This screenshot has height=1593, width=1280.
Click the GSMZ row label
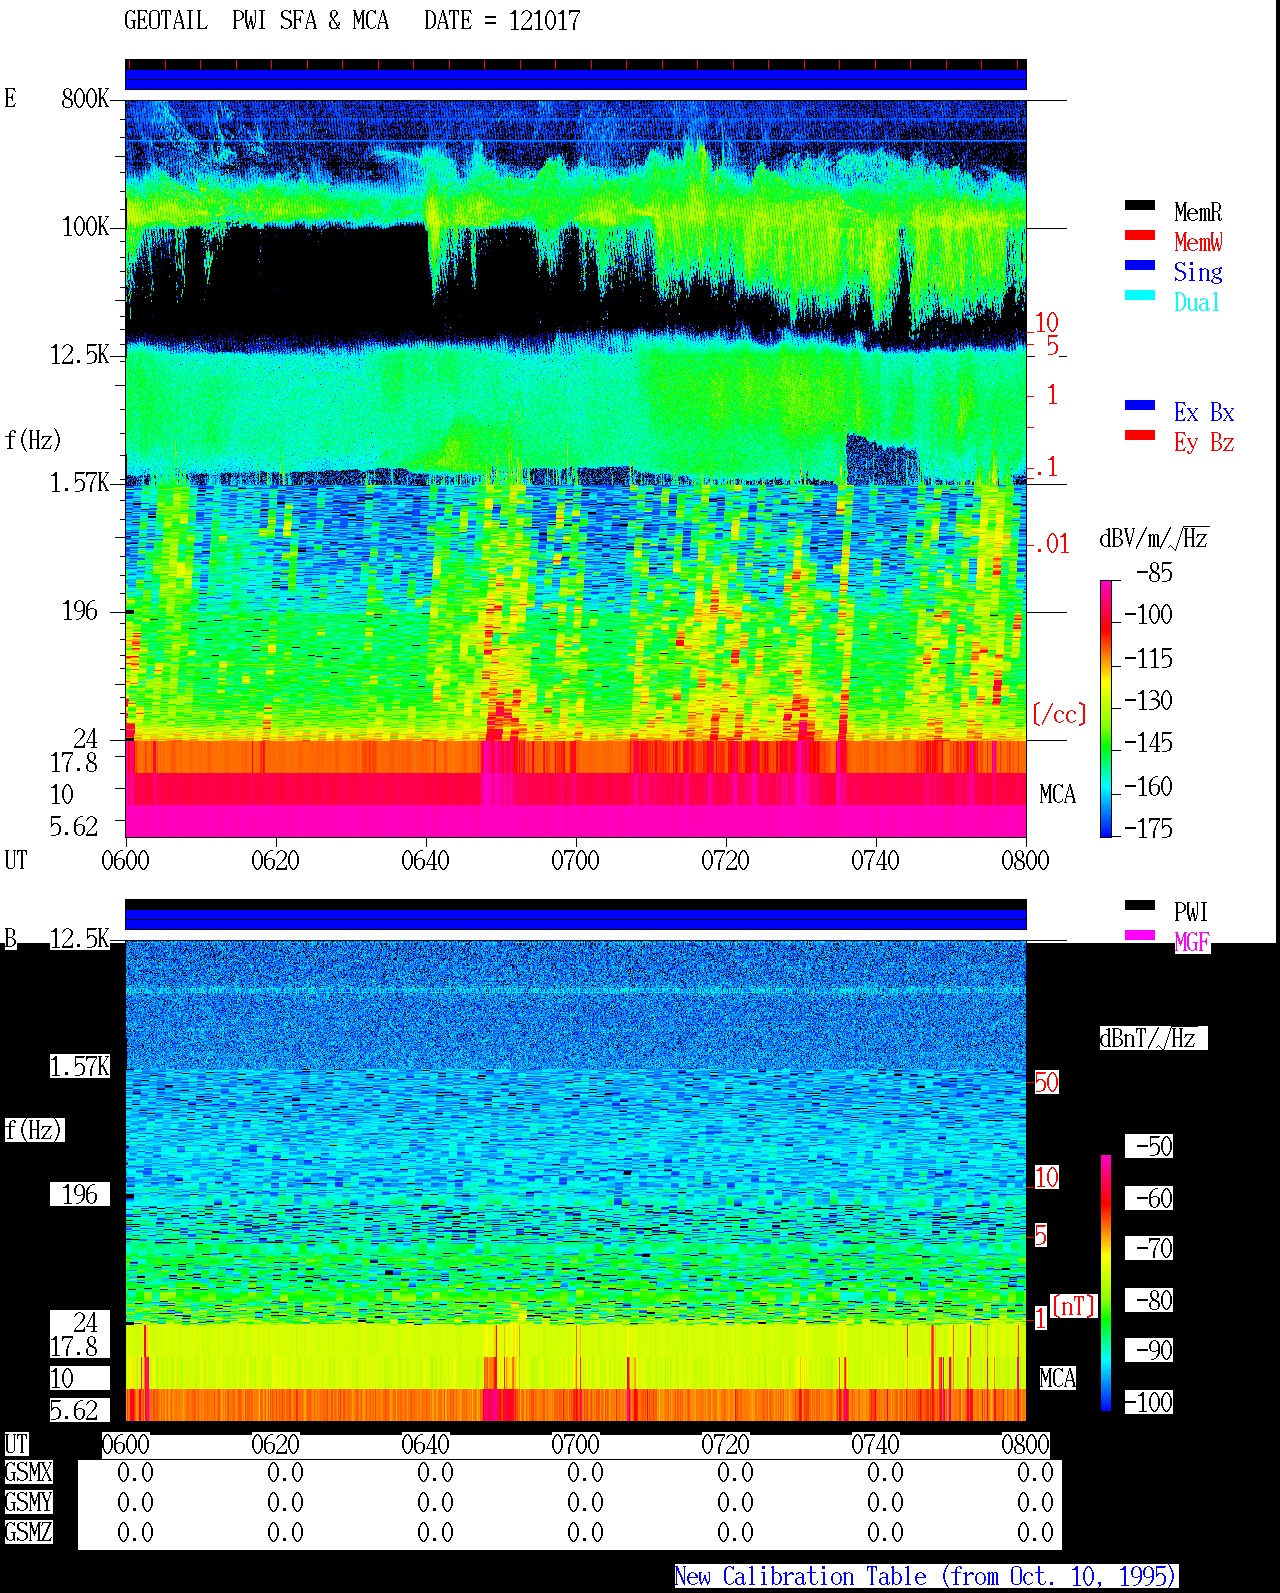point(28,1532)
